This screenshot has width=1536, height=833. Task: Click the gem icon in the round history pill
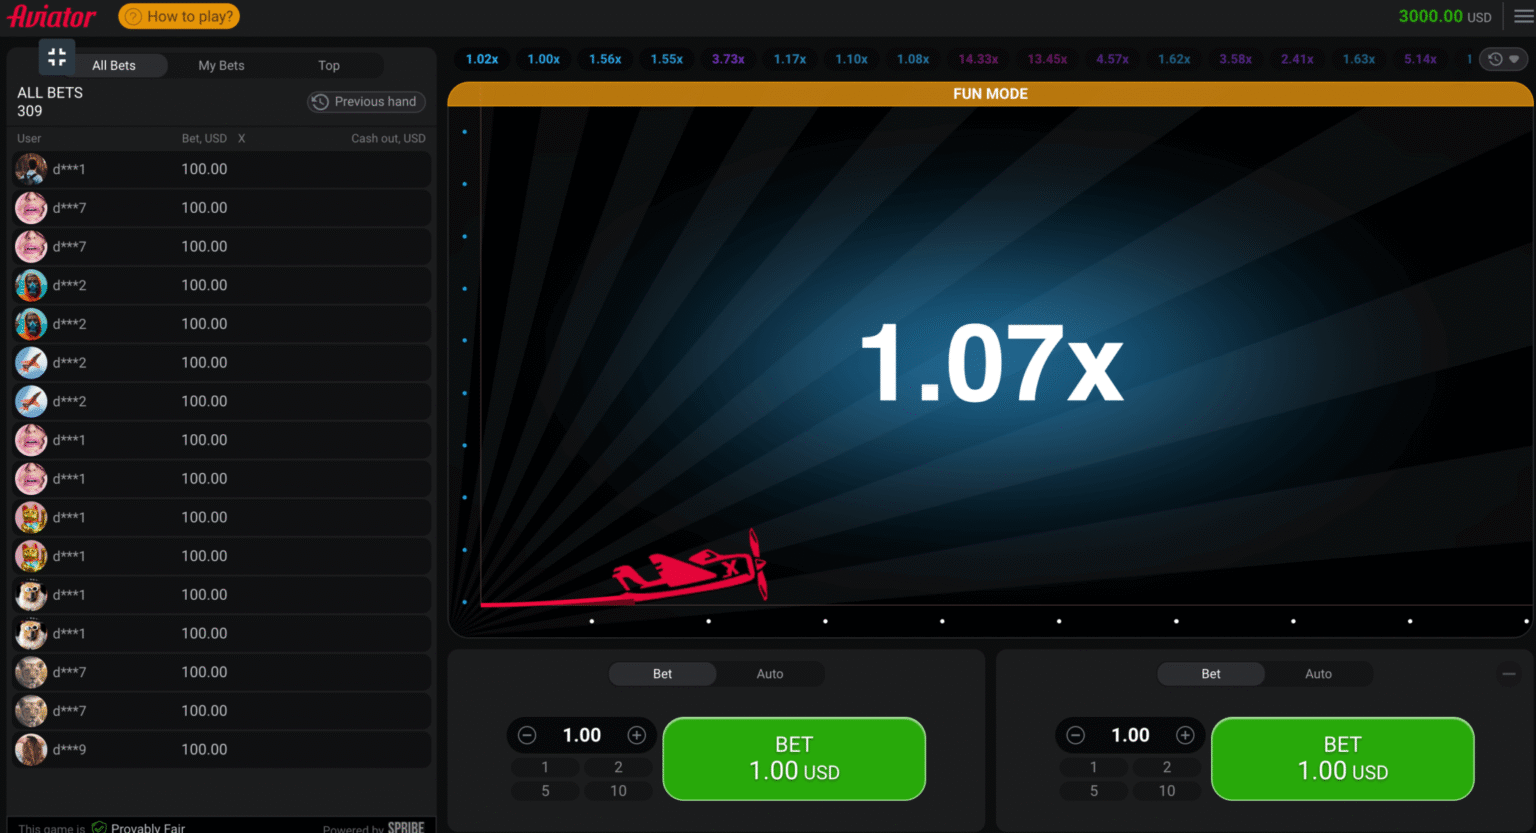coord(1516,59)
